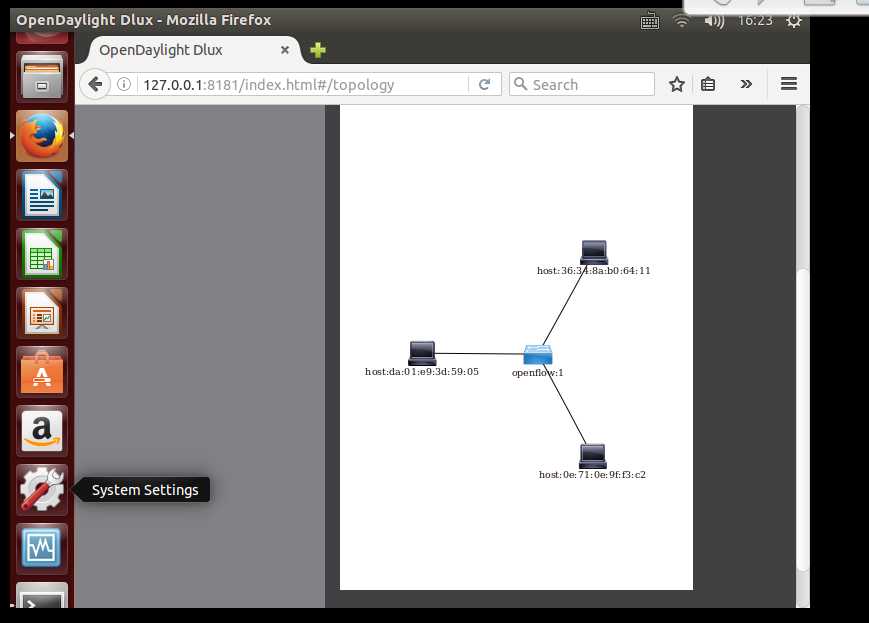The image size is (869, 623).
Task: Click the 16:23 clock indicator
Action: 755,21
